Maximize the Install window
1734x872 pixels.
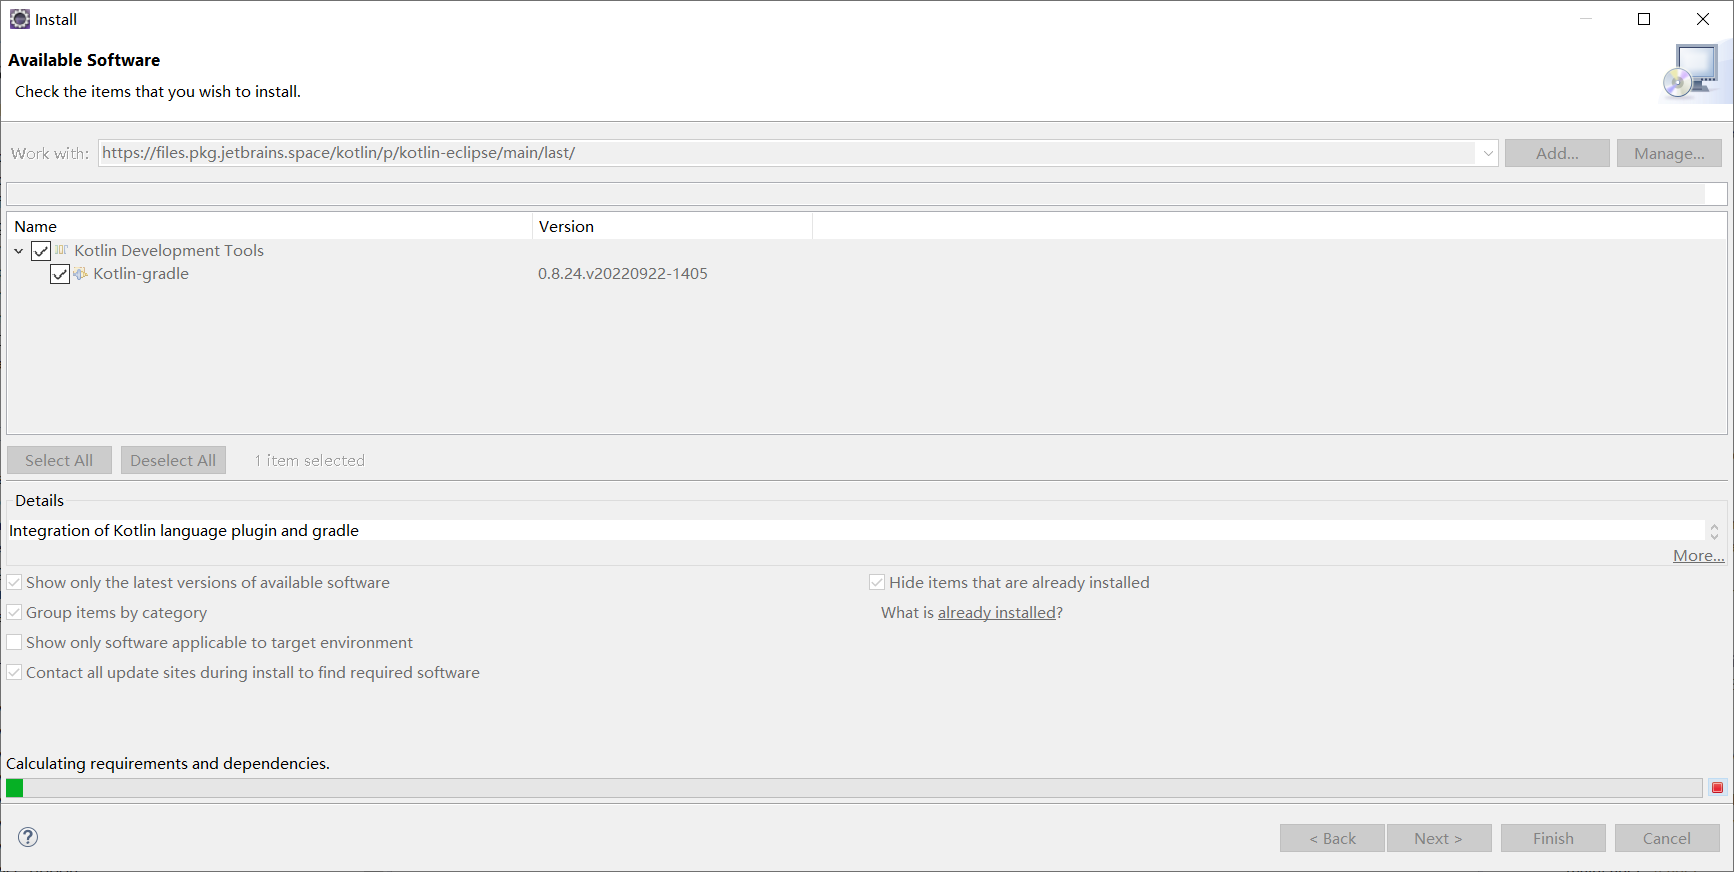click(1644, 19)
